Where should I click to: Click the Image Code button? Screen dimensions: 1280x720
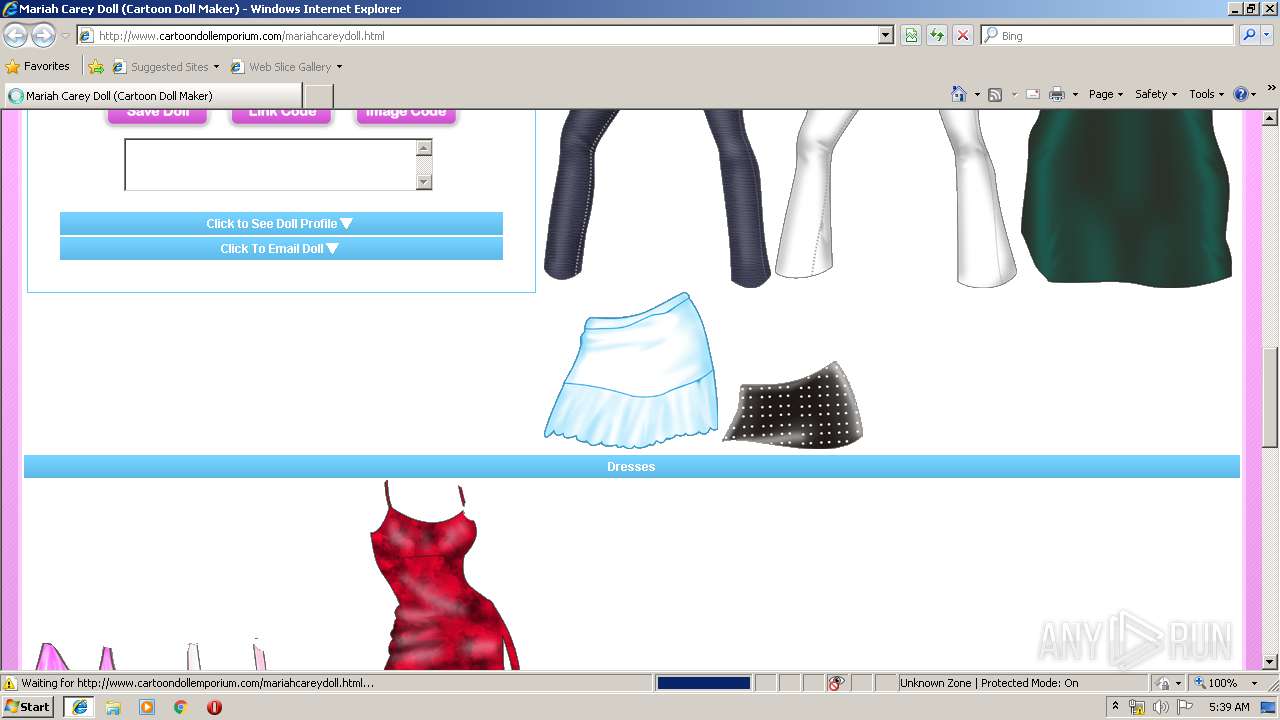(x=406, y=115)
